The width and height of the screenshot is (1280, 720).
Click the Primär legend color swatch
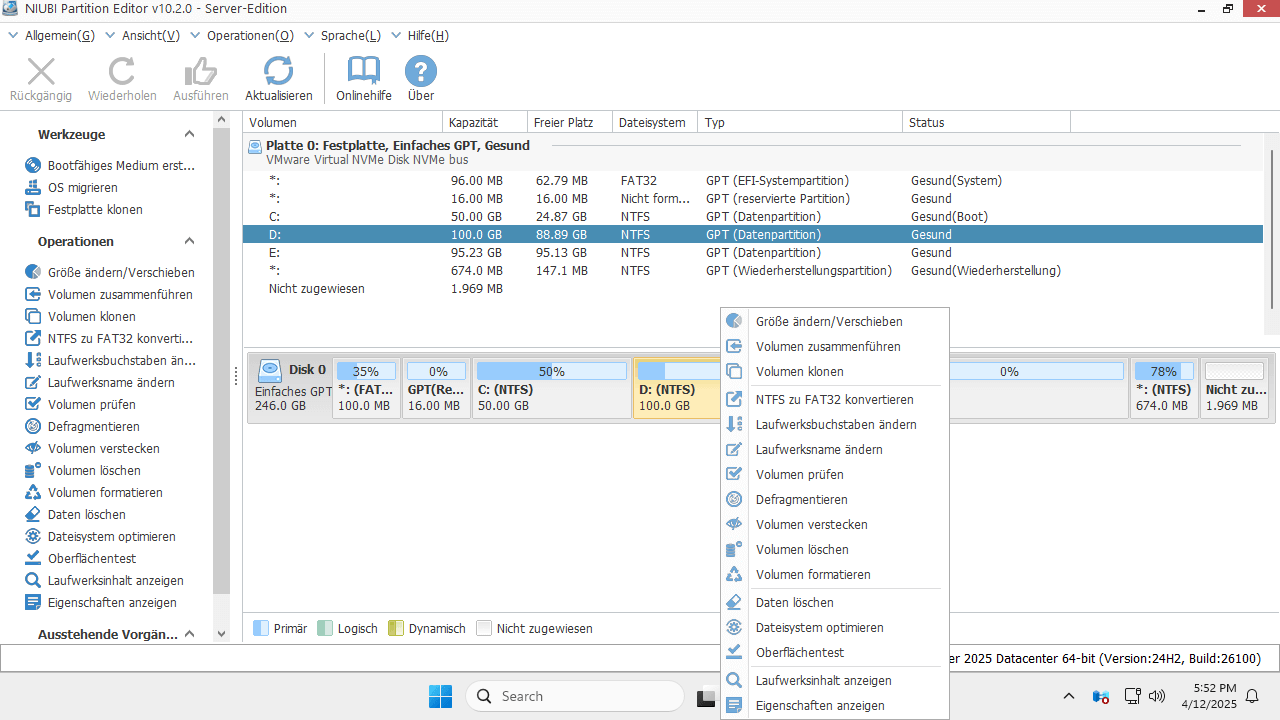coord(261,628)
